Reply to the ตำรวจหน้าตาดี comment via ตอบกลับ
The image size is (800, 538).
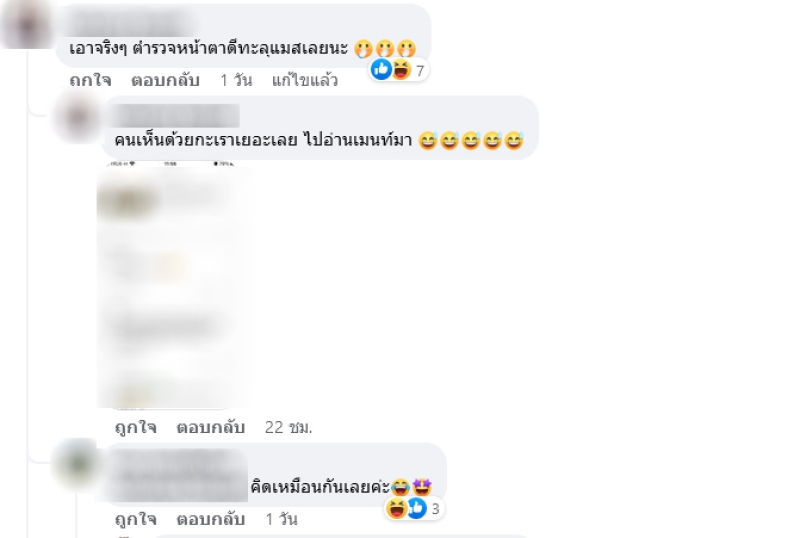point(165,80)
